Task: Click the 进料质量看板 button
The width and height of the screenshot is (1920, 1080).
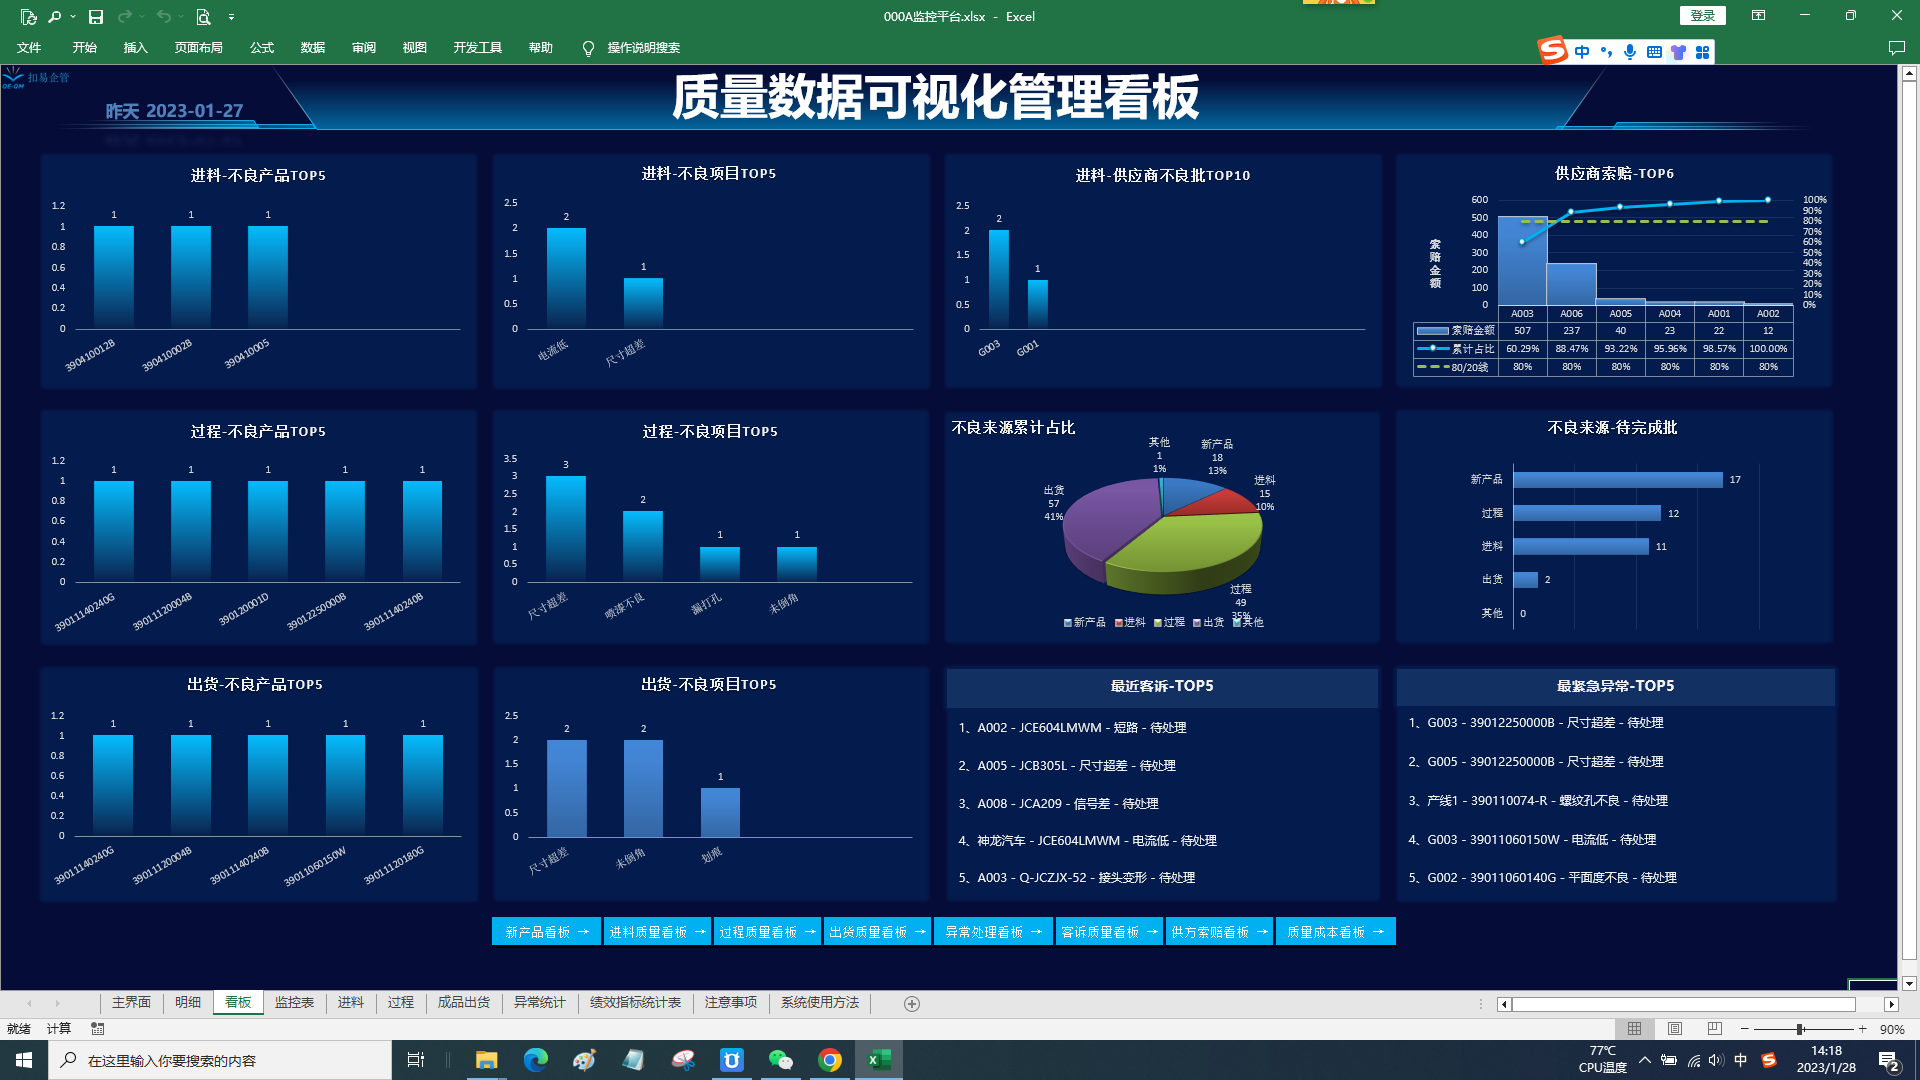Action: click(x=657, y=931)
